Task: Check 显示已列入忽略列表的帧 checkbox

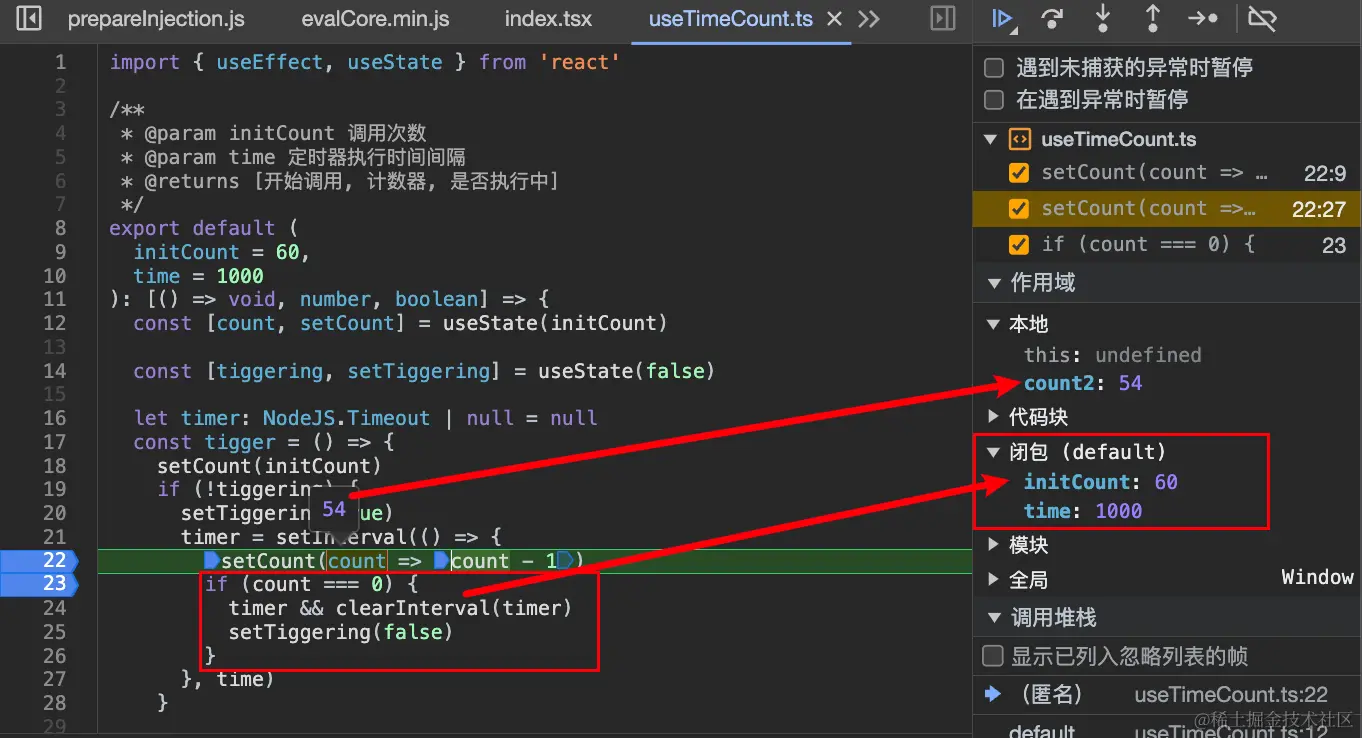Action: coord(993,657)
